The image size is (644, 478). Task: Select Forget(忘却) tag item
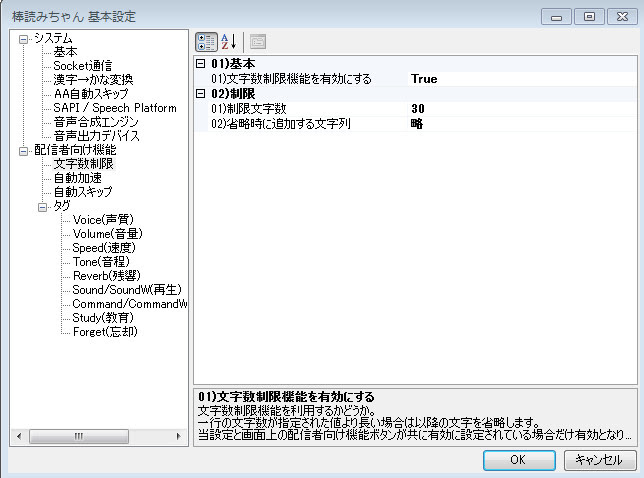(105, 331)
